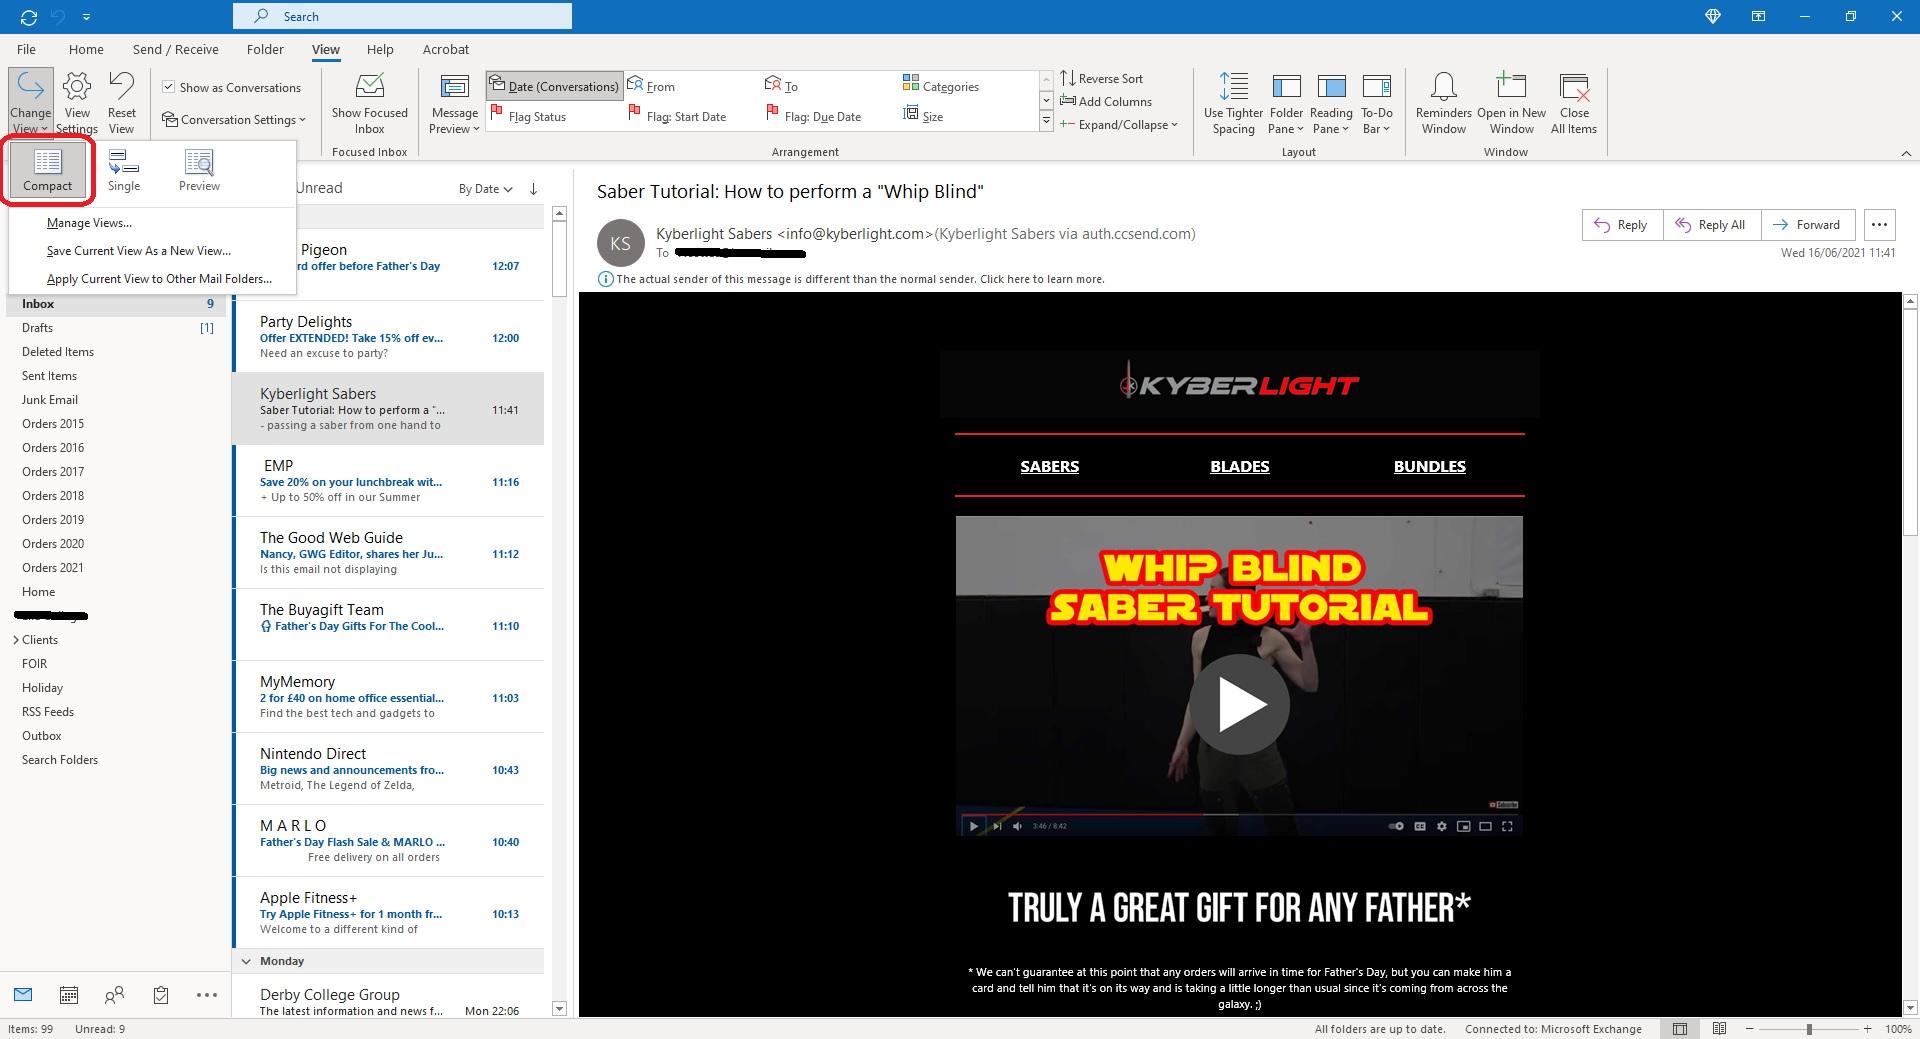
Task: Click the Search box
Action: tap(402, 16)
